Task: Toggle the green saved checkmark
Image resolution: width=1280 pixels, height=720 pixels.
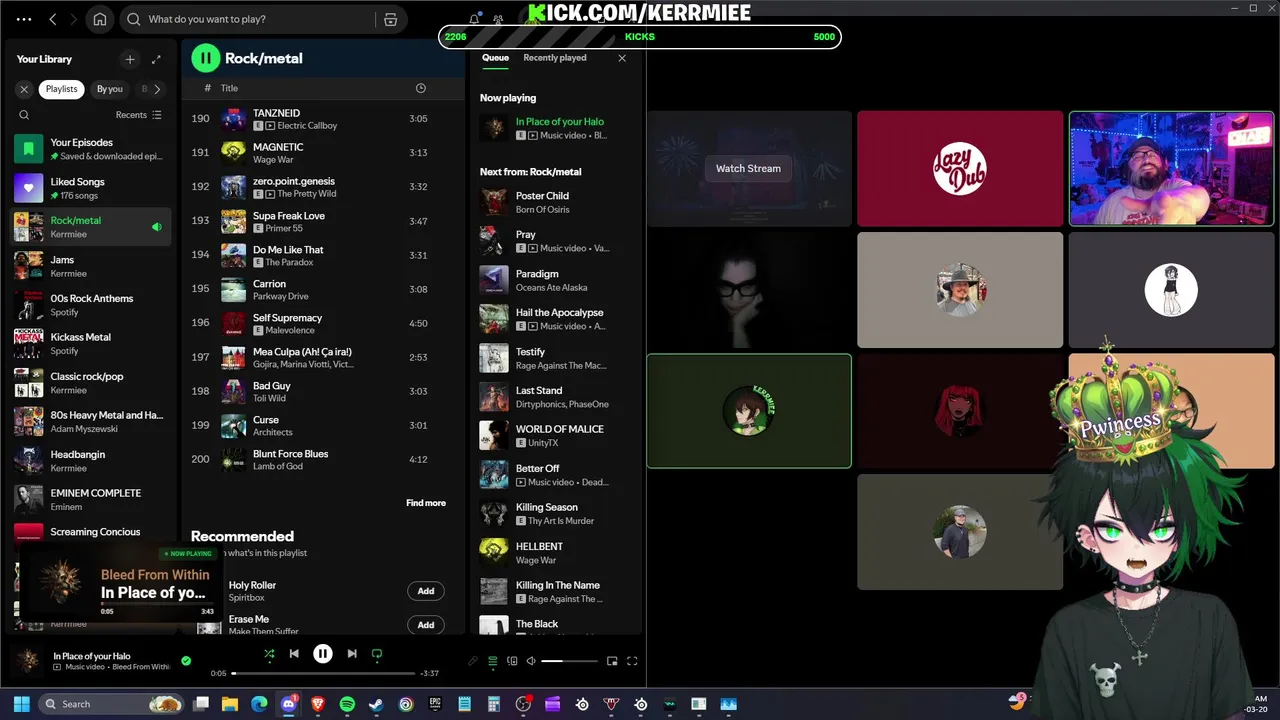Action: tap(186, 661)
